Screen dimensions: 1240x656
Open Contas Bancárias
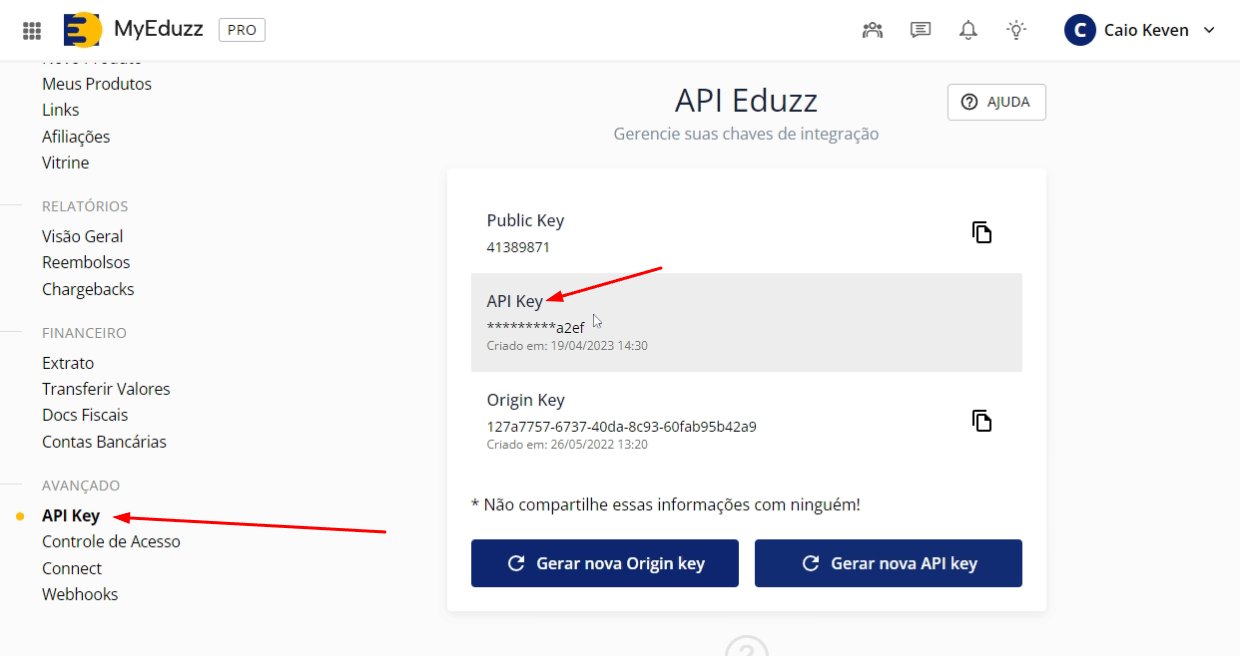point(104,441)
